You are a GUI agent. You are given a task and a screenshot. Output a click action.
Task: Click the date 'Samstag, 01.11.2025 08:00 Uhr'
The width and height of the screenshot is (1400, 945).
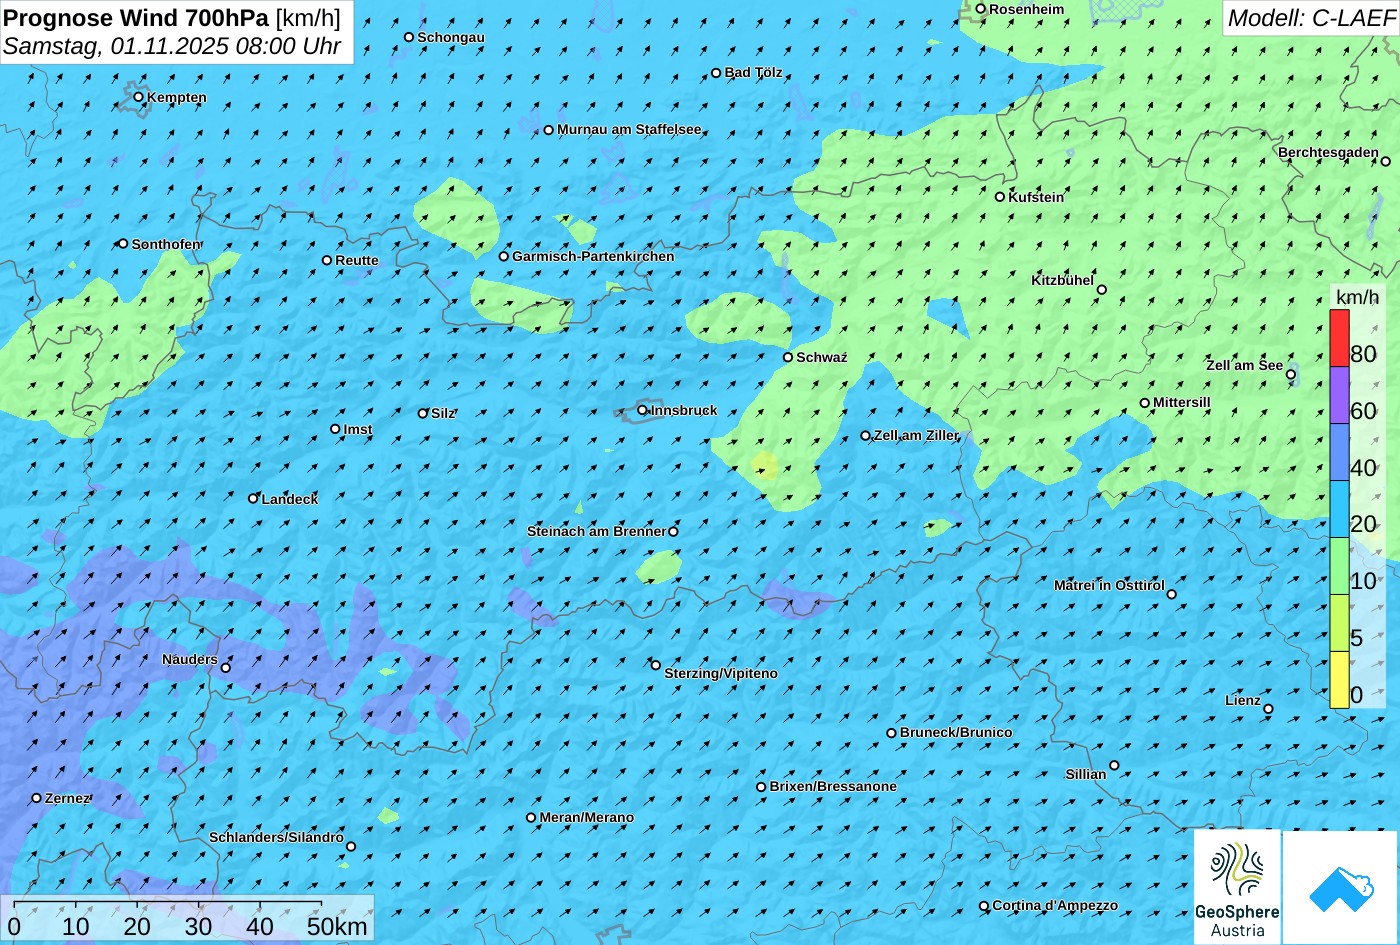[172, 46]
